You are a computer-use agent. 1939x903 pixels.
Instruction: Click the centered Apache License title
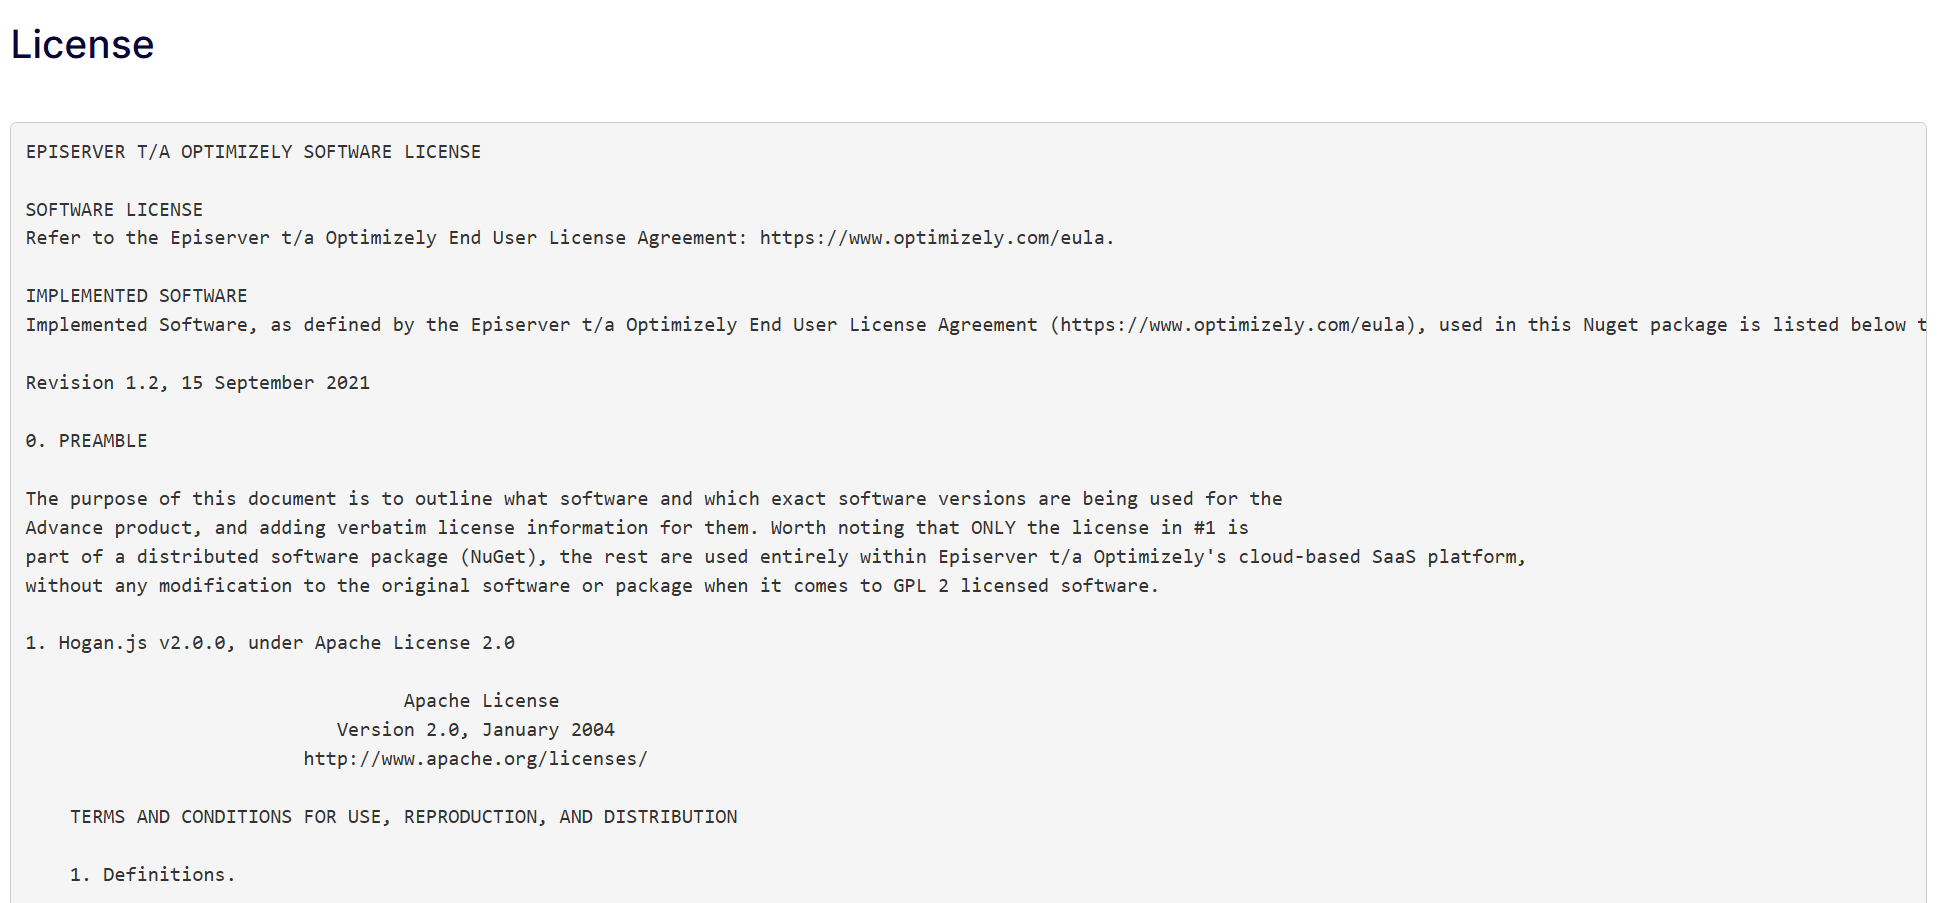coord(481,701)
